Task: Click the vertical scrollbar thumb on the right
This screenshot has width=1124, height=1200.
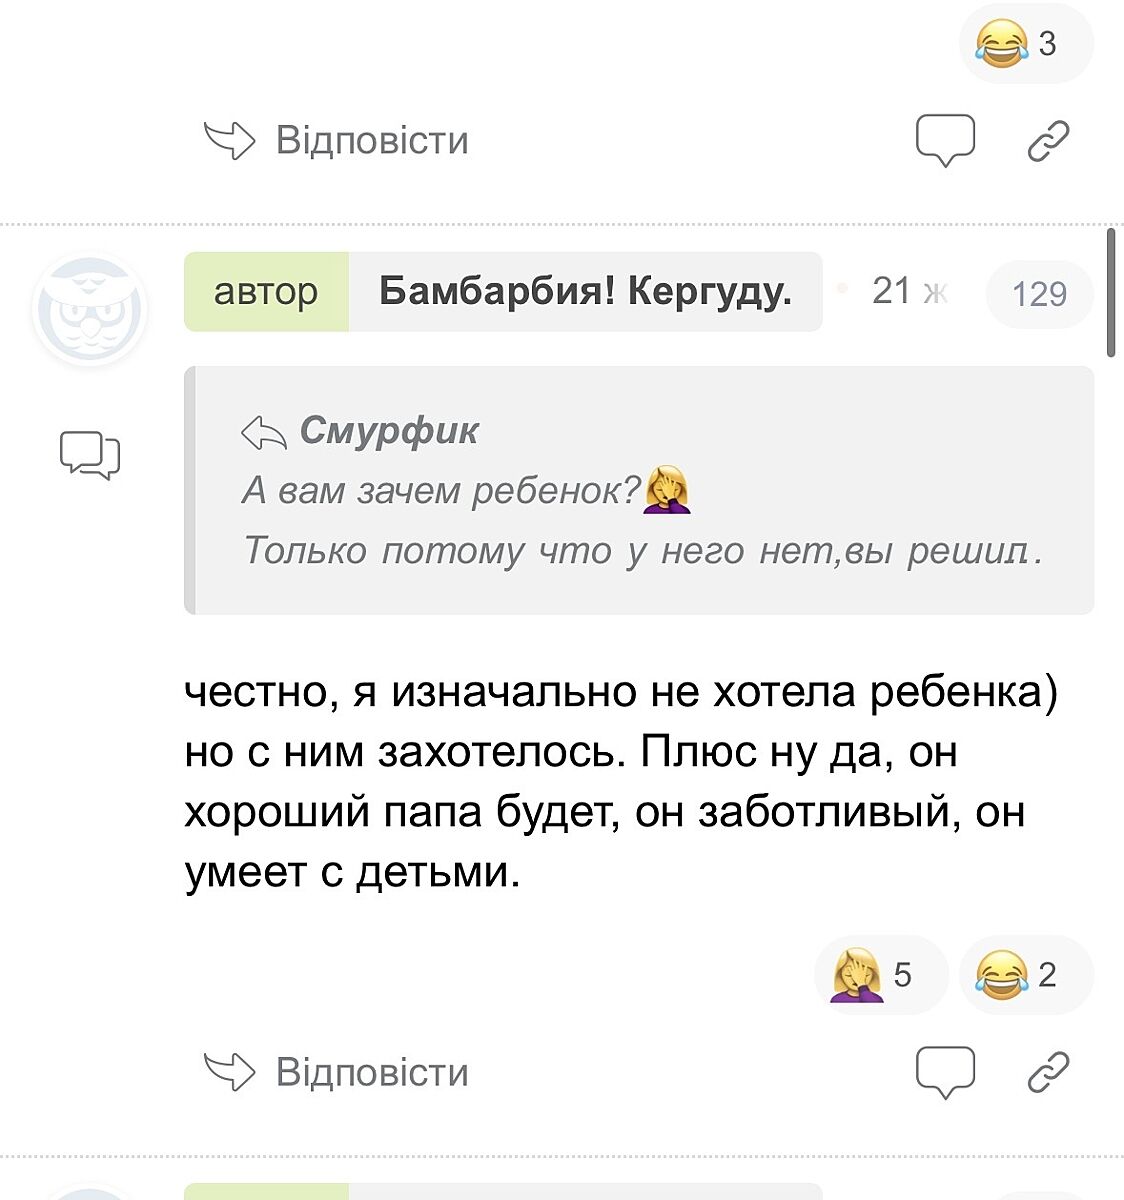Action: 1110,292
